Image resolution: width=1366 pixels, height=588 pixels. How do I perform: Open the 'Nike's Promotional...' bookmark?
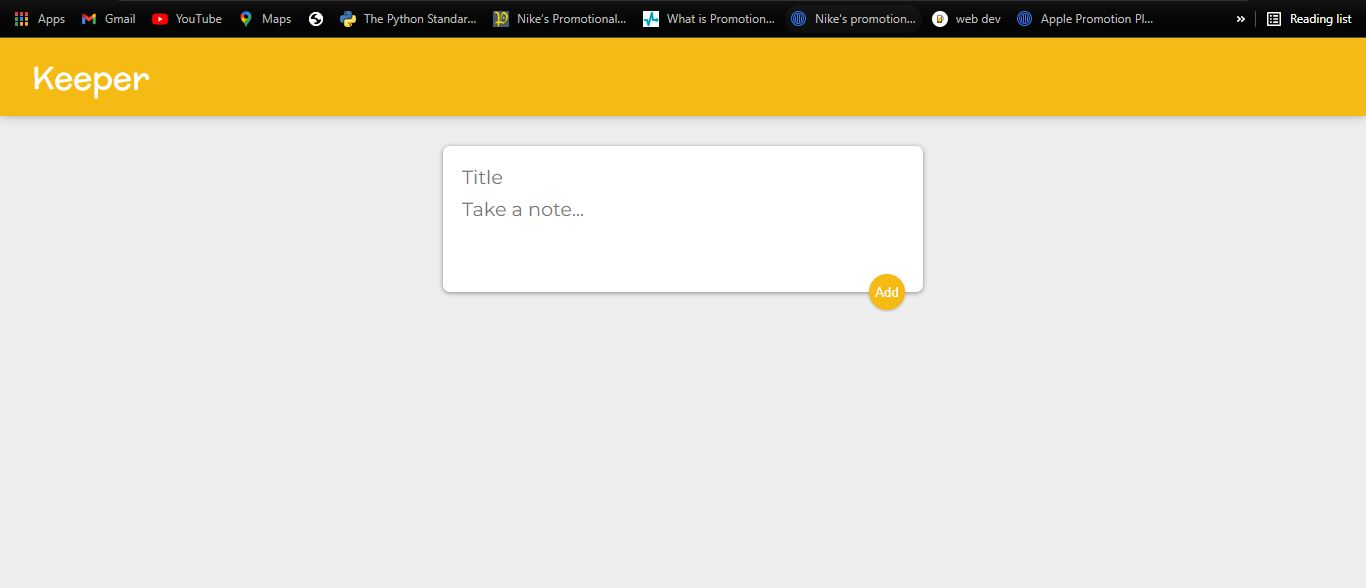click(x=560, y=18)
